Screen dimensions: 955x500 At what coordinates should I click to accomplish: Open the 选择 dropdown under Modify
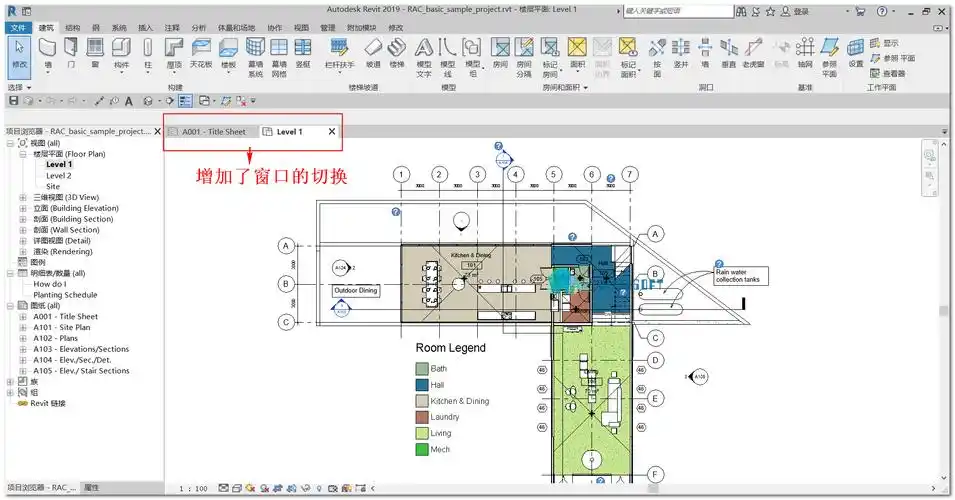tap(19, 88)
